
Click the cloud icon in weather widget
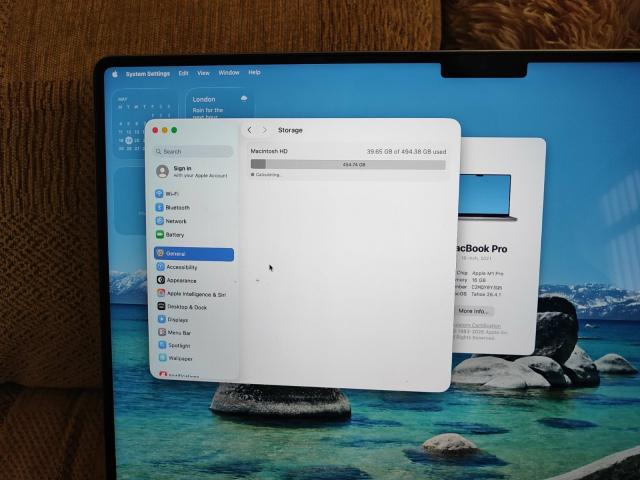[244, 98]
